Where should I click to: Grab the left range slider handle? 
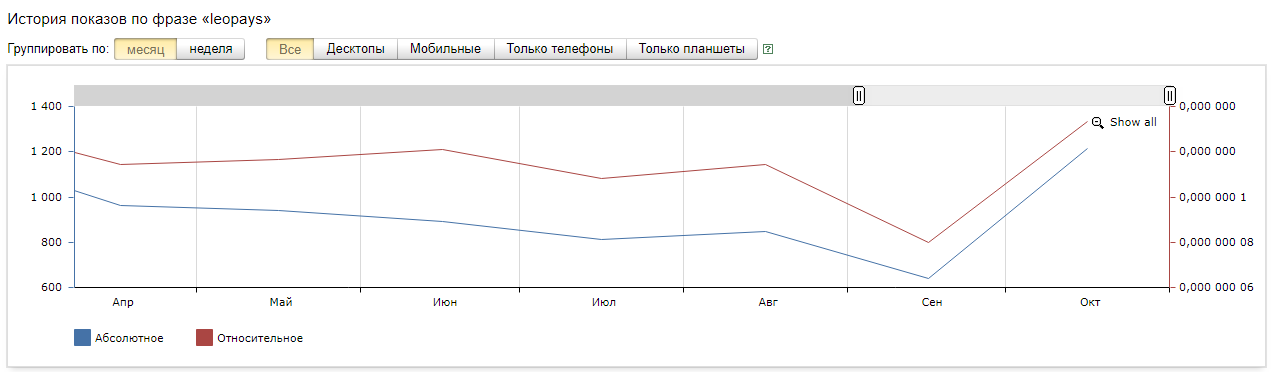pos(859,95)
